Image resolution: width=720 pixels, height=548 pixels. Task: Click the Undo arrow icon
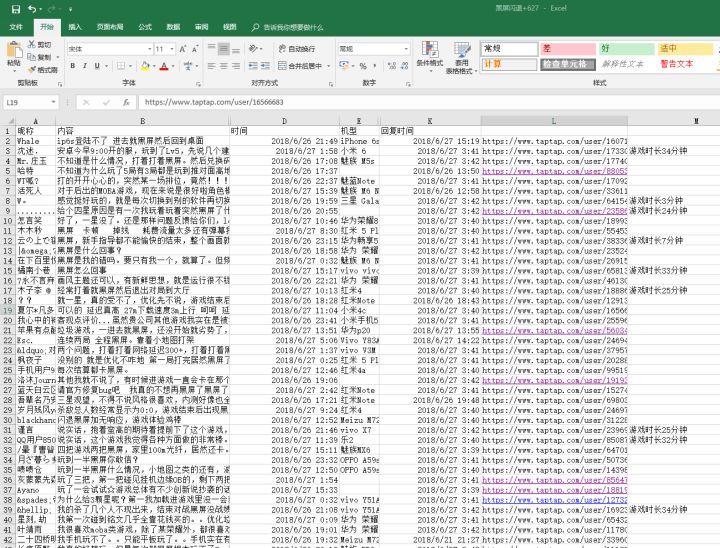[x=31, y=9]
